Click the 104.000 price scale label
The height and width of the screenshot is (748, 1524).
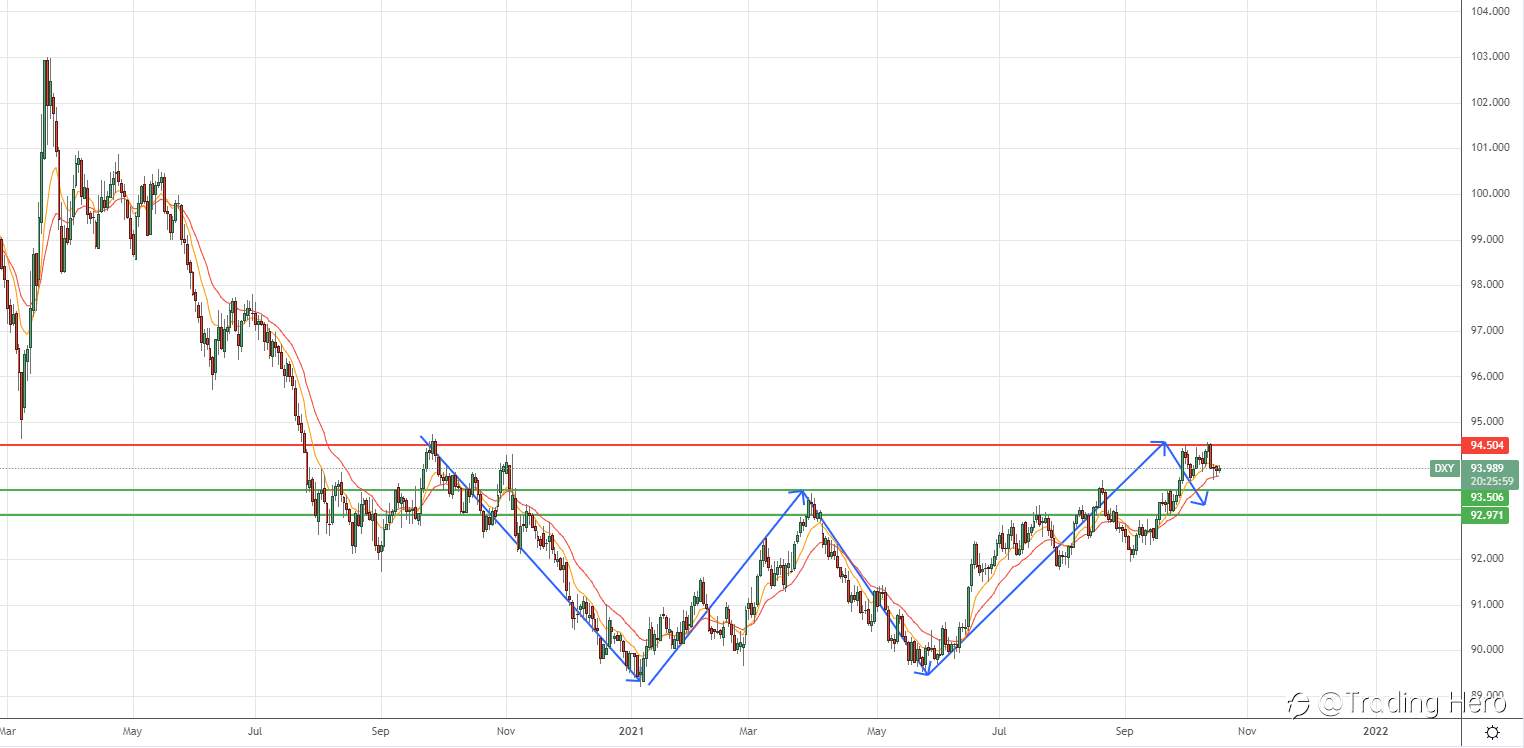point(1490,11)
